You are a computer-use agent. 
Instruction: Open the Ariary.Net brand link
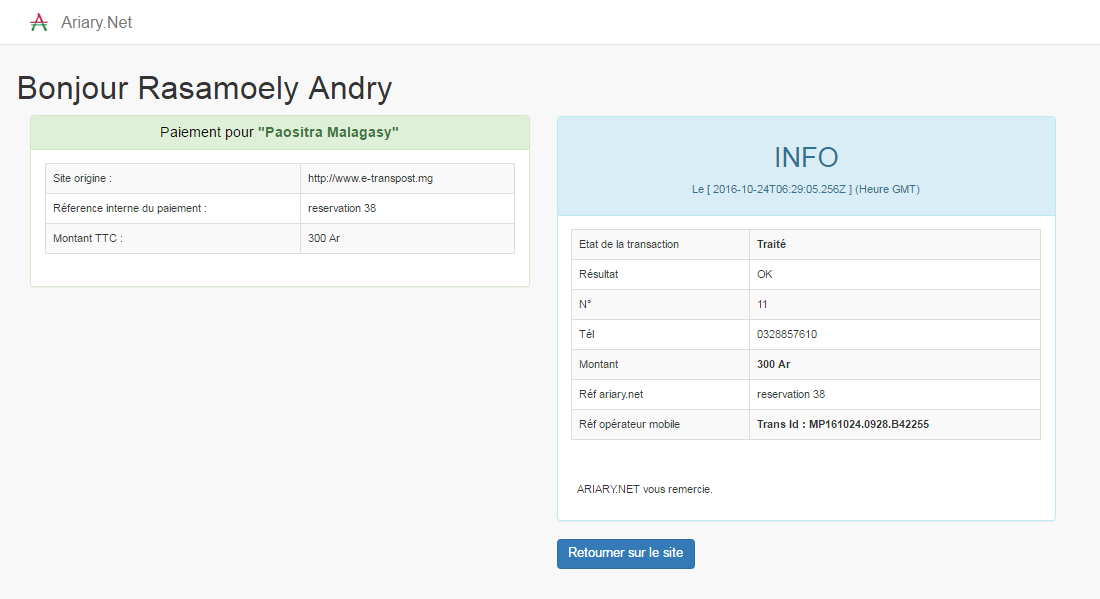coord(96,22)
